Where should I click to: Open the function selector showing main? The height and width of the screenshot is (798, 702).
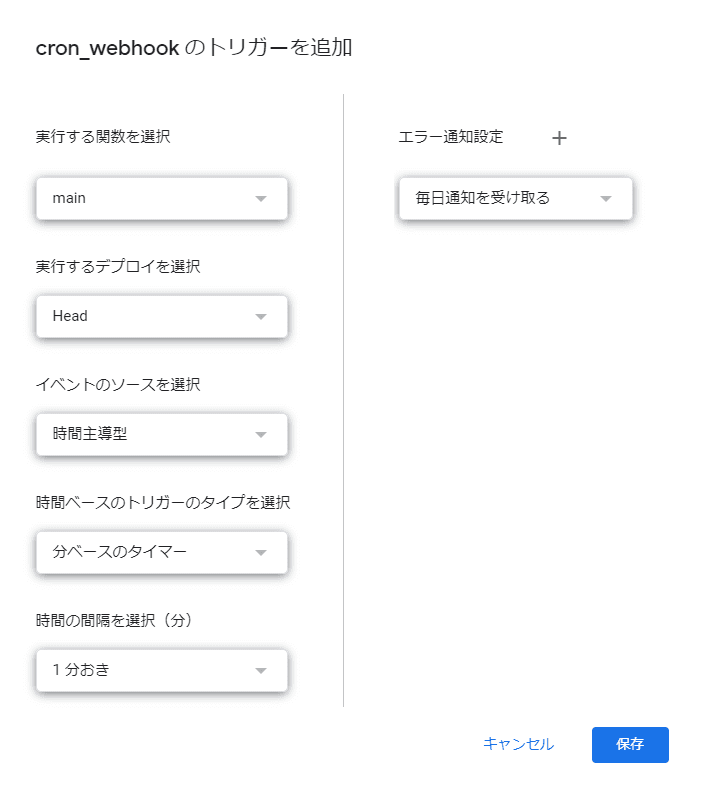(150, 198)
